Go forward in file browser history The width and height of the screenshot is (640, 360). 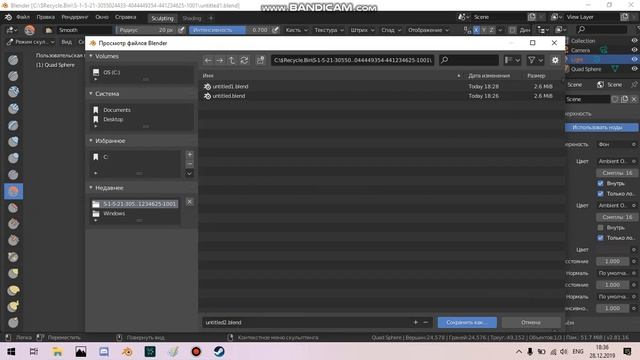(x=220, y=60)
